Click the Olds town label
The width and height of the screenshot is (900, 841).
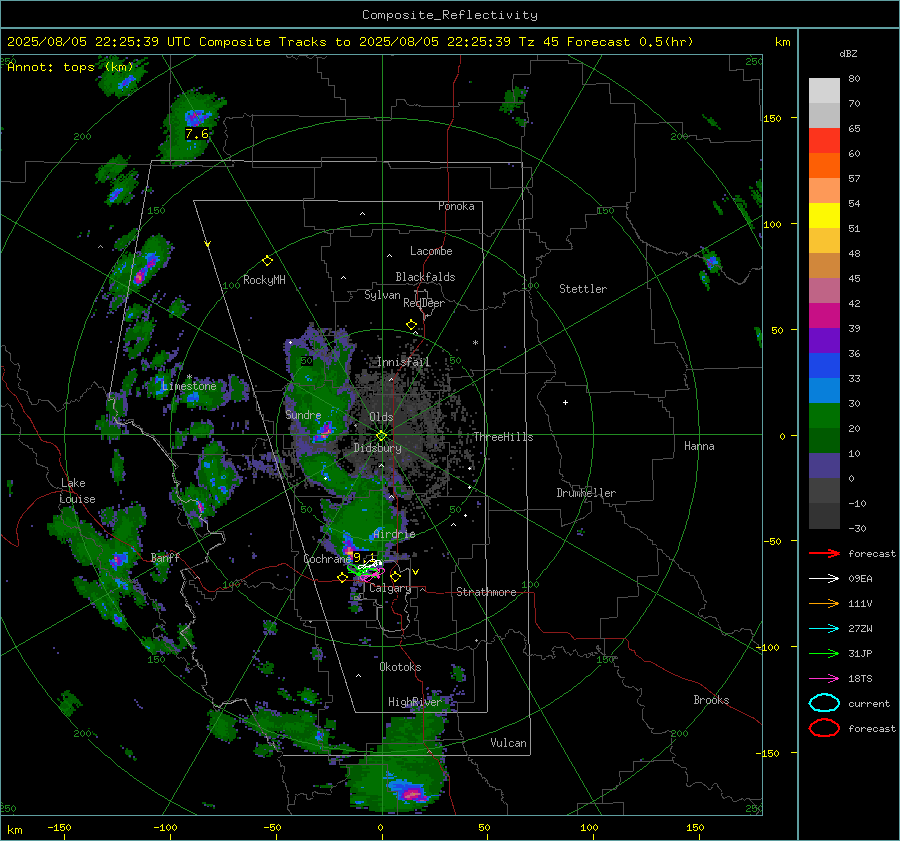click(x=381, y=417)
